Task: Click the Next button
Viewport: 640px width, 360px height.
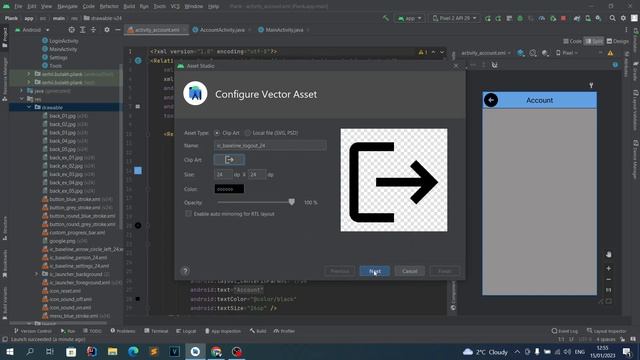Action: pyautogui.click(x=375, y=271)
